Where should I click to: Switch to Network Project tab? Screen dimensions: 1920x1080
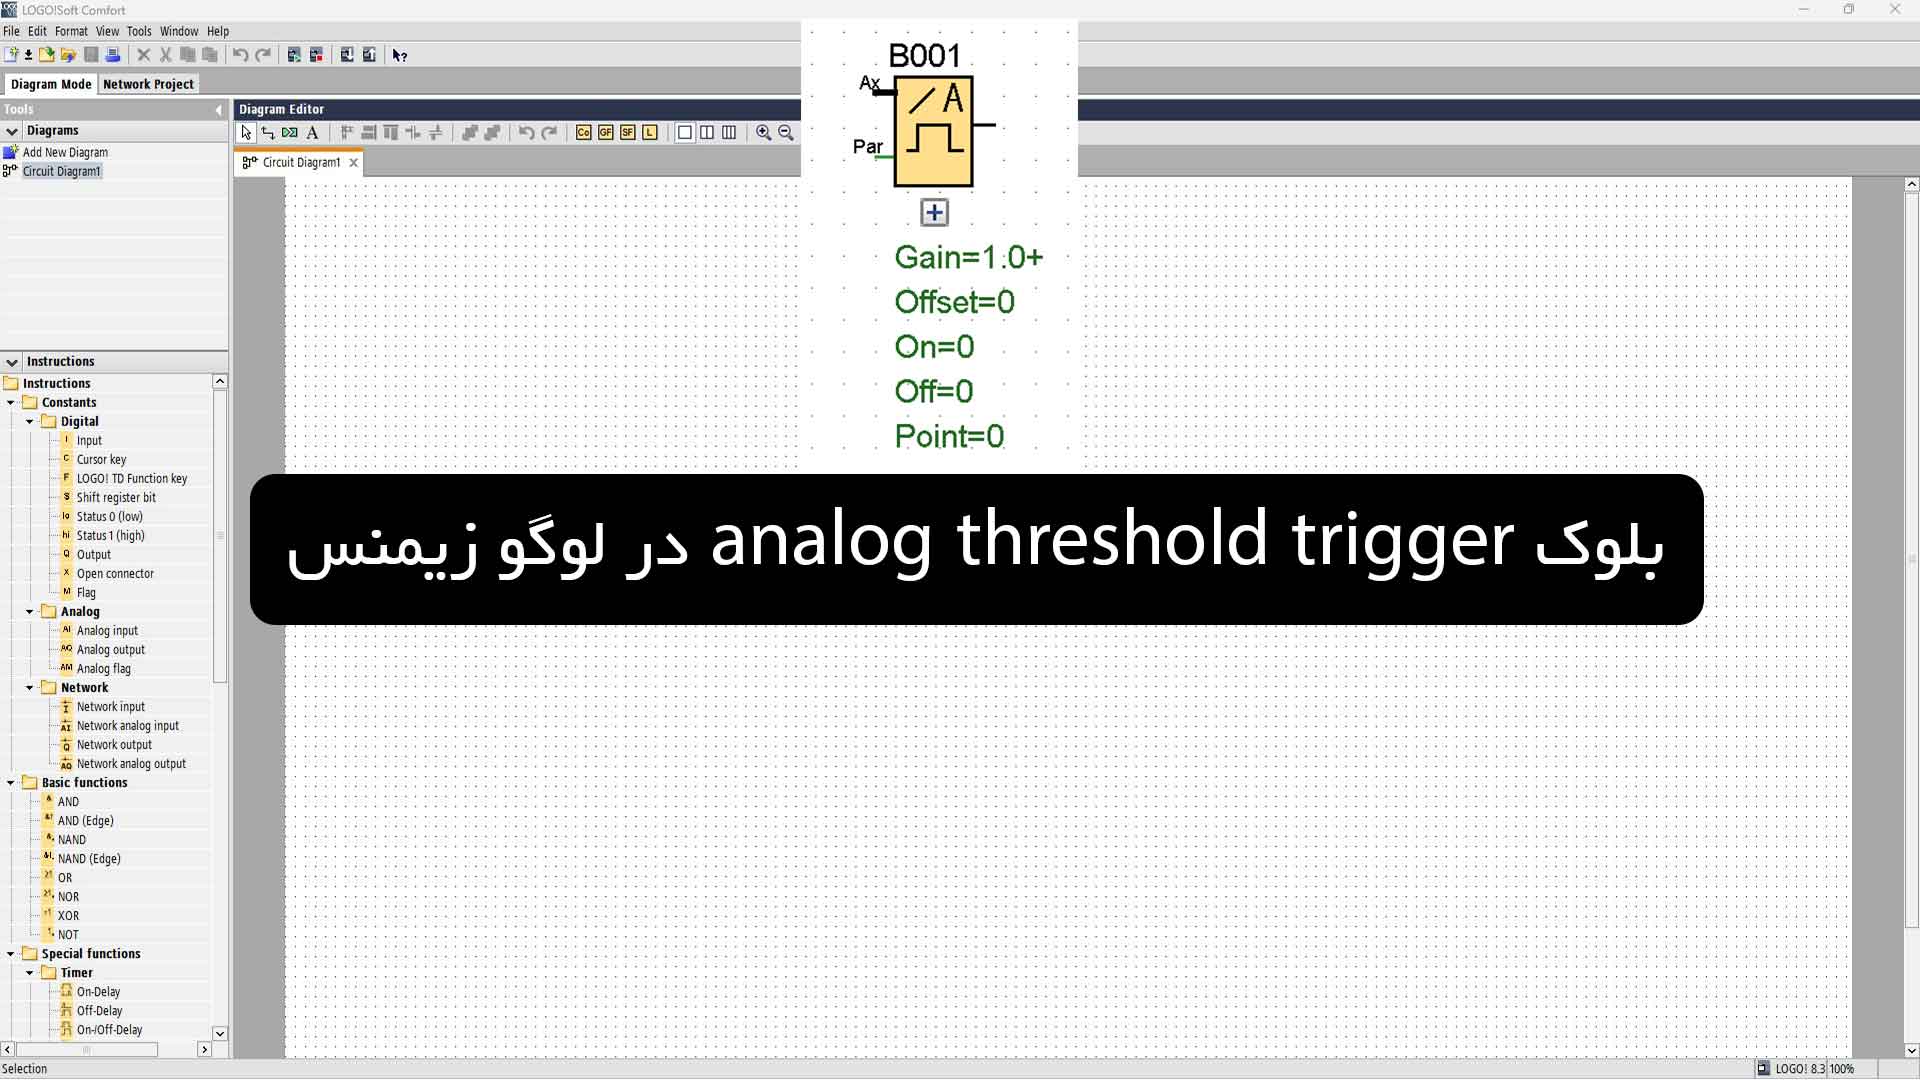tap(148, 83)
